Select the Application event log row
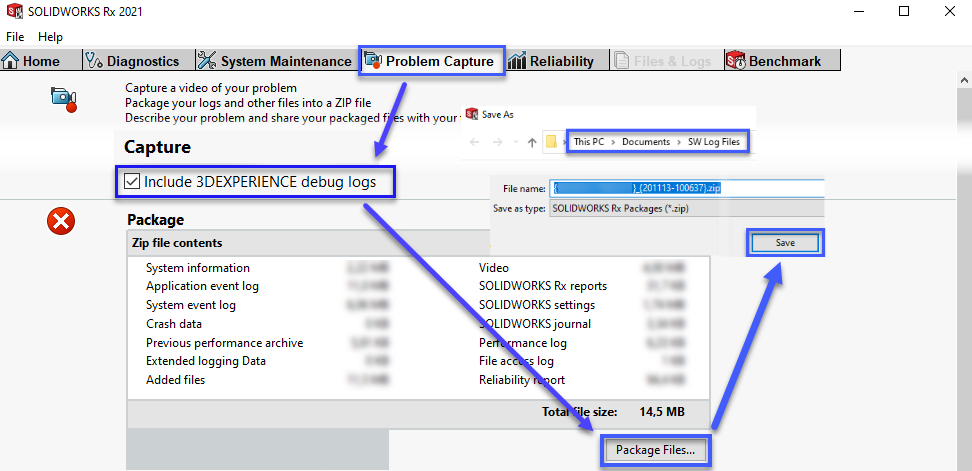 [202, 286]
